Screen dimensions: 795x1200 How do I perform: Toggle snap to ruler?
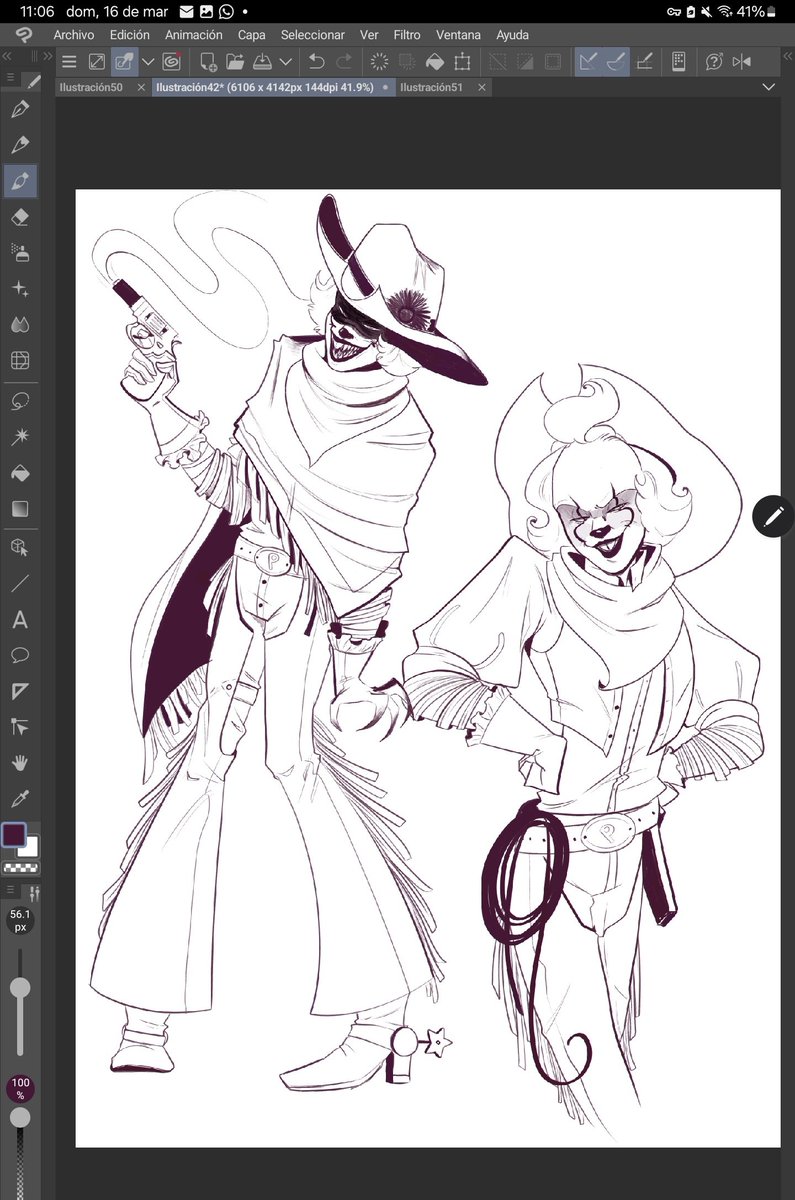coord(589,62)
